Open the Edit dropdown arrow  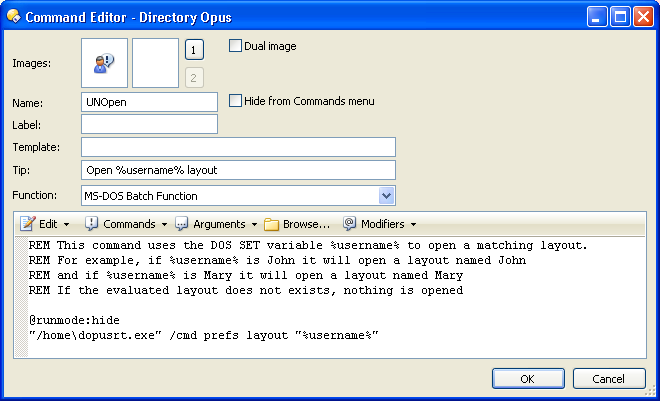tap(67, 225)
